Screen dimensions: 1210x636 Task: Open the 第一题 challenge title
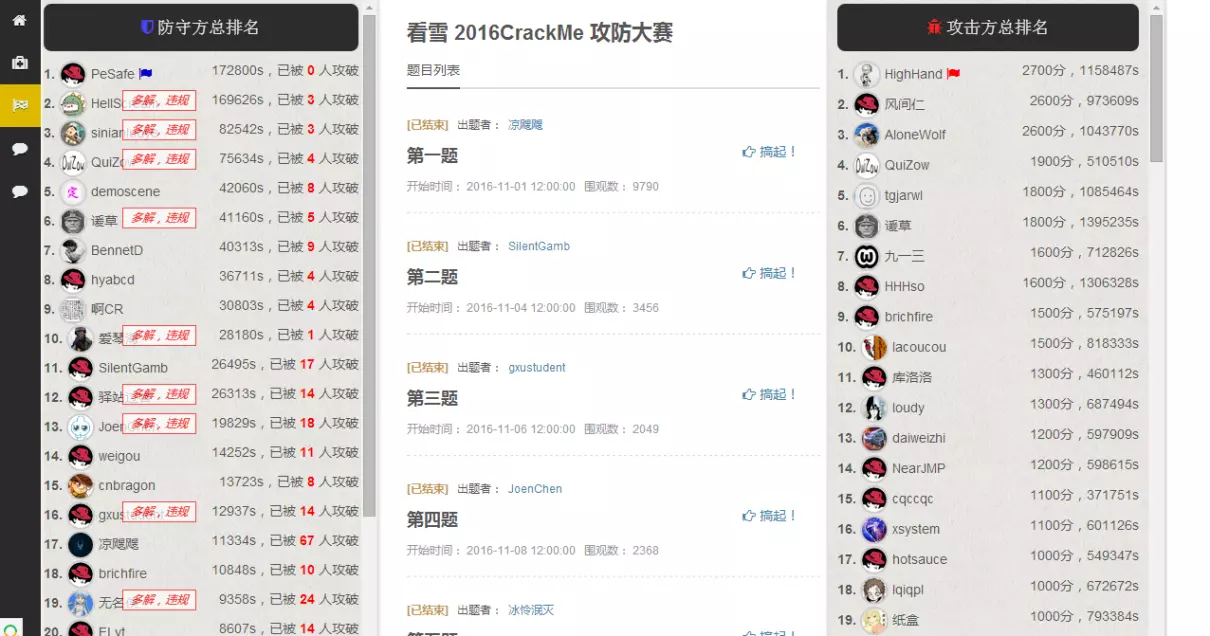pos(432,156)
